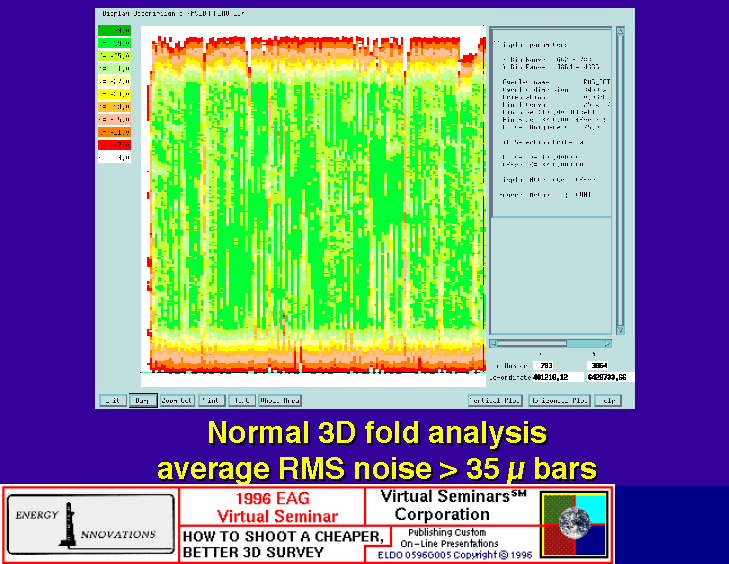
Task: Click the Help button at bottom right
Action: 608,400
